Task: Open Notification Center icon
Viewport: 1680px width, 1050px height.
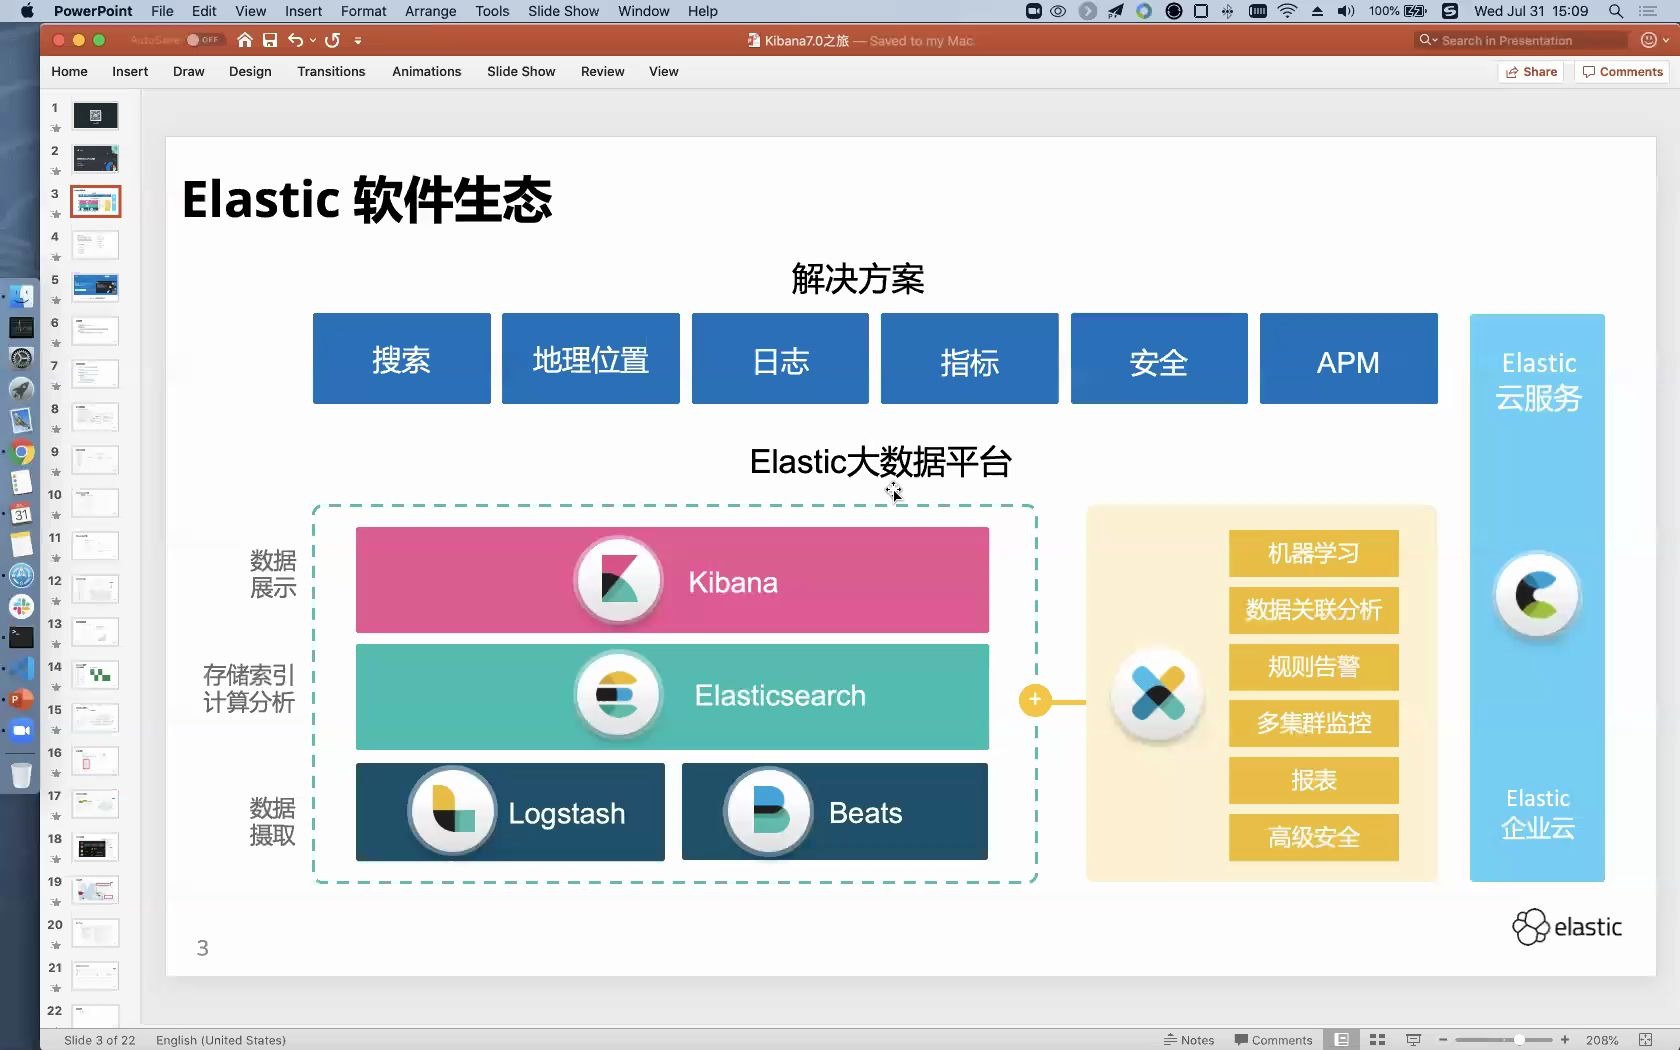Action: 1648,11
